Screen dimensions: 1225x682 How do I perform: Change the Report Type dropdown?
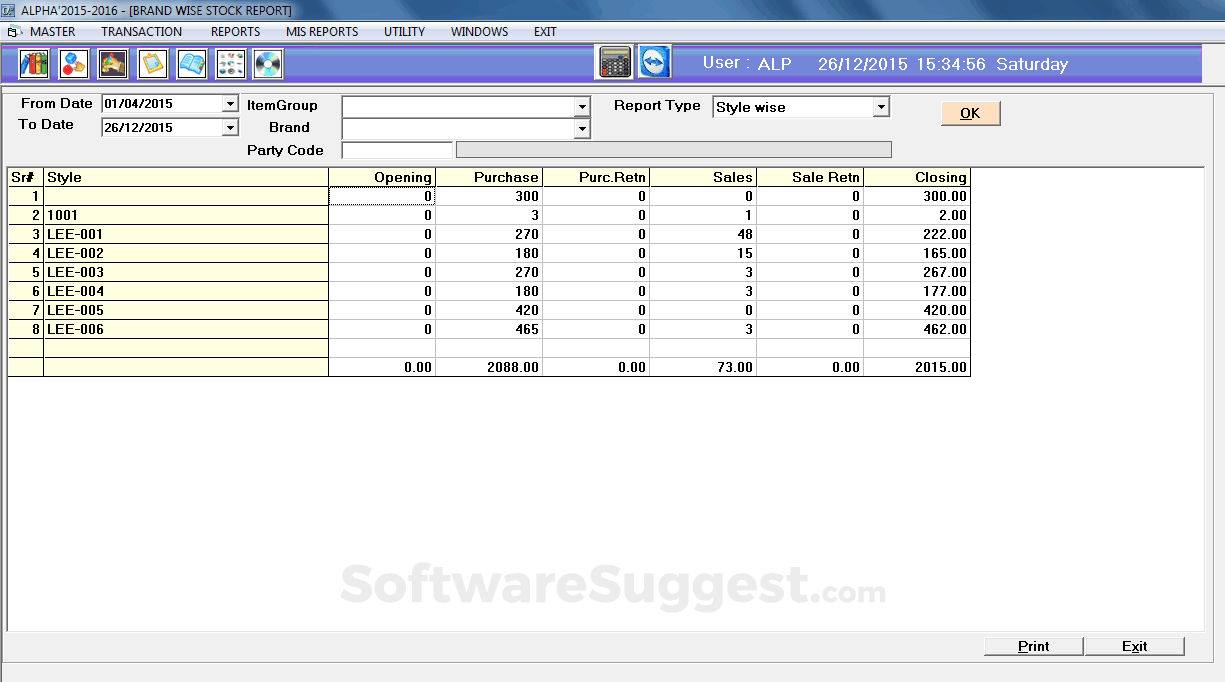pyautogui.click(x=881, y=106)
